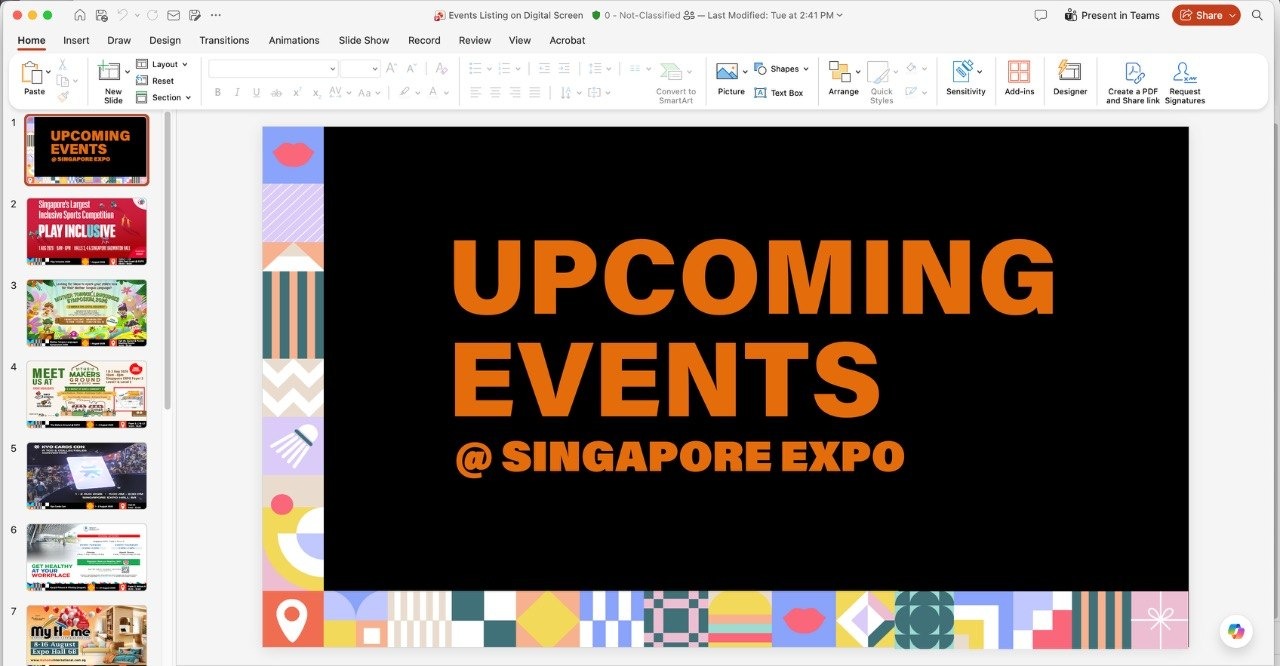Click the Share button
Viewport: 1280px width, 666px height.
tap(1206, 15)
